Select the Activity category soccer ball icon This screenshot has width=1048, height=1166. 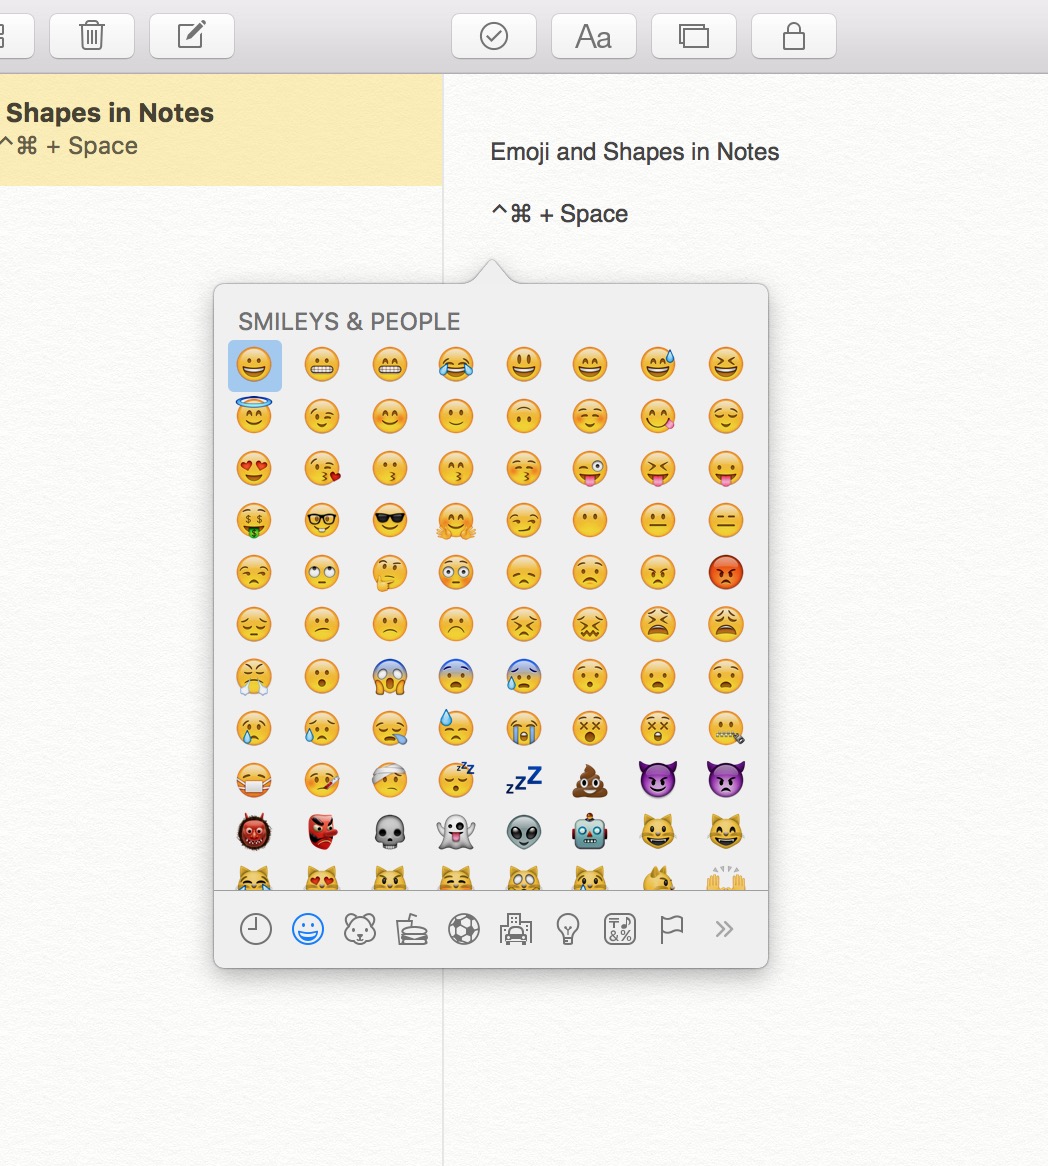coord(464,928)
